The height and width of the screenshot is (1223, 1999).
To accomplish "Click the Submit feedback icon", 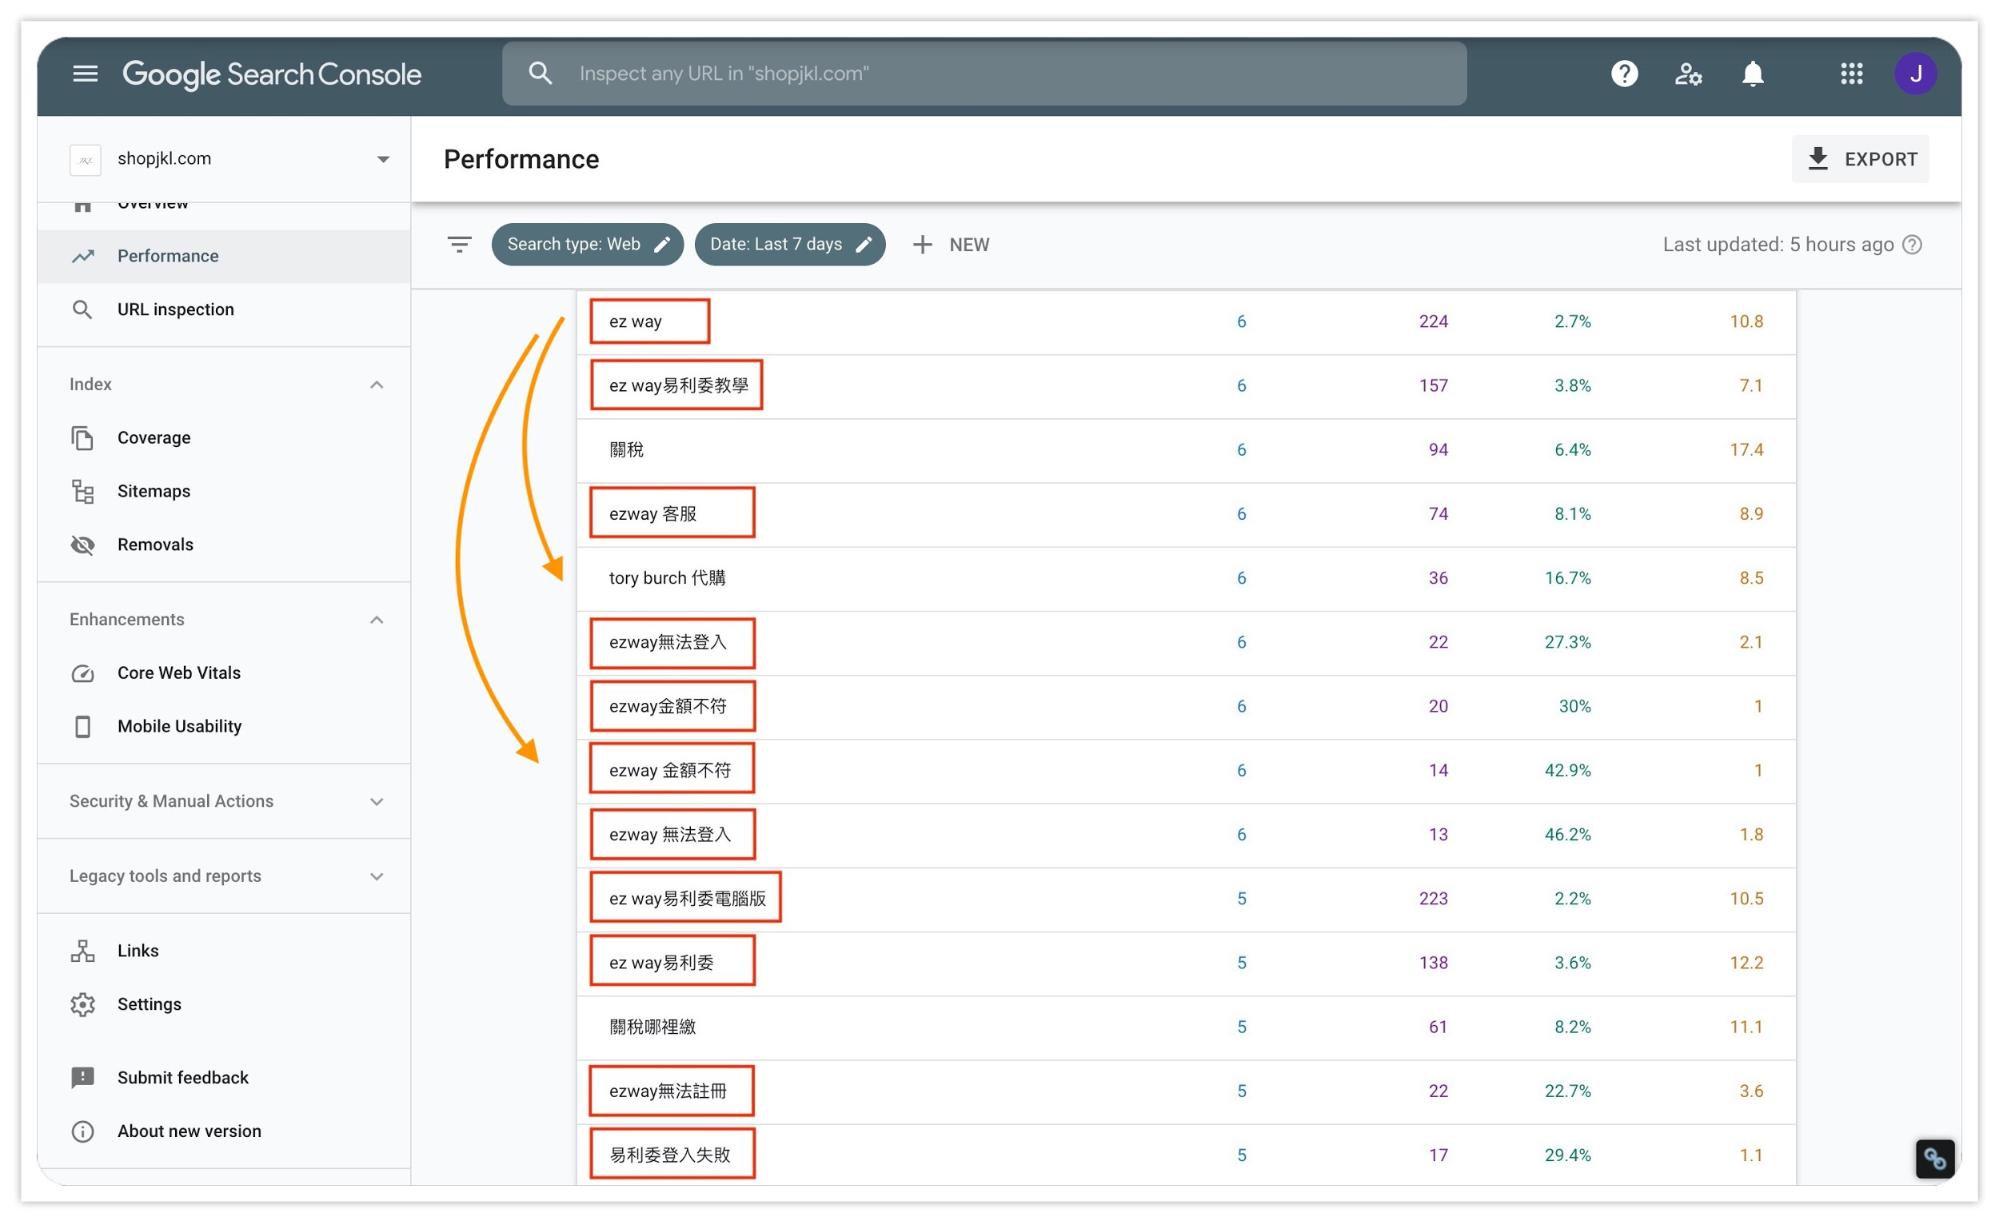I will pyautogui.click(x=82, y=1077).
